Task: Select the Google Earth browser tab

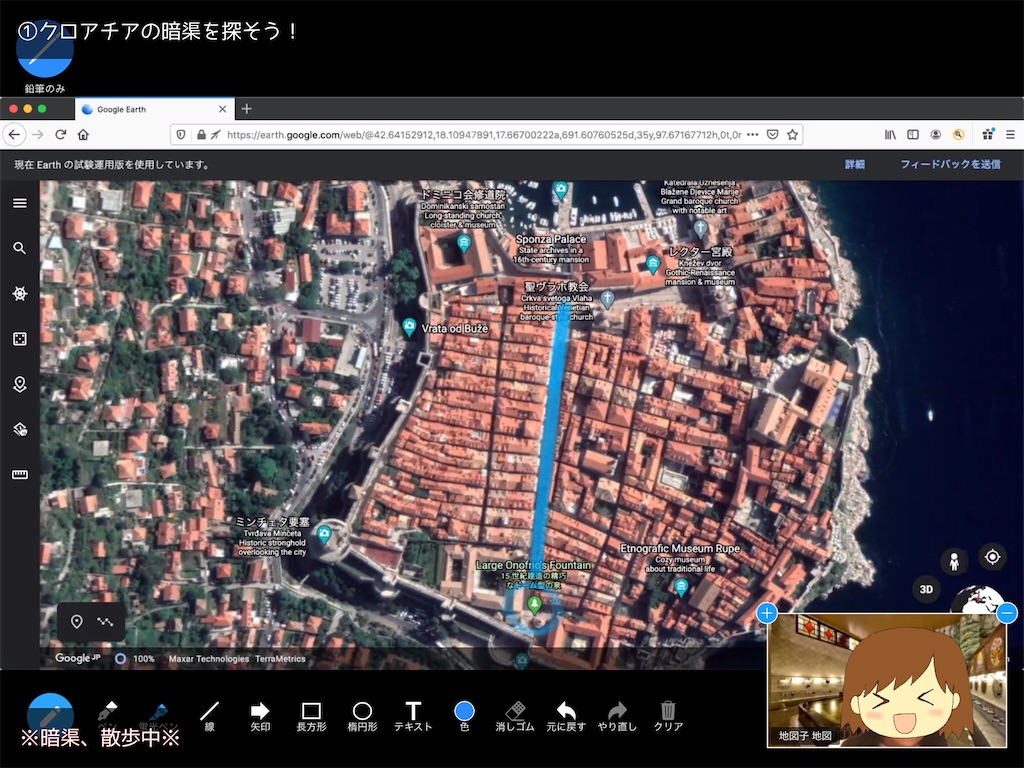Action: tap(153, 109)
